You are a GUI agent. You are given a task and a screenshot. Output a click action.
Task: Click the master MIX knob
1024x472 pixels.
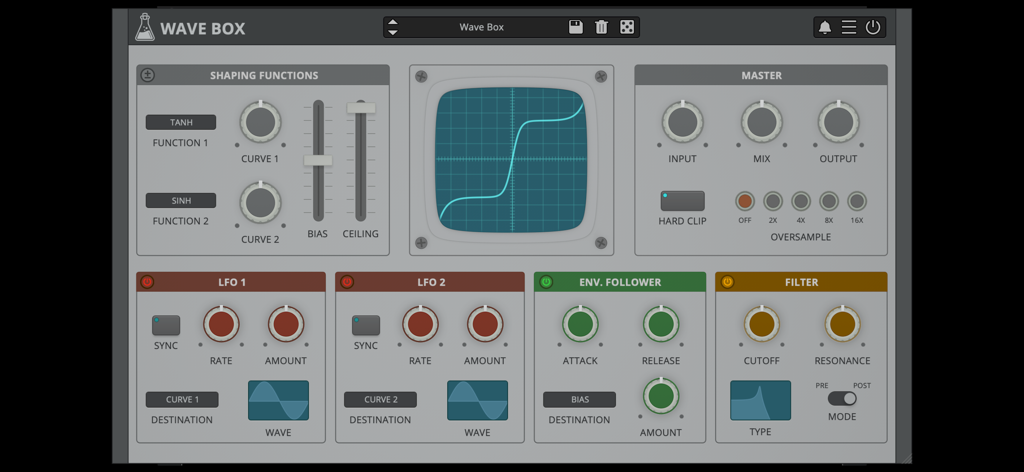[x=761, y=122]
